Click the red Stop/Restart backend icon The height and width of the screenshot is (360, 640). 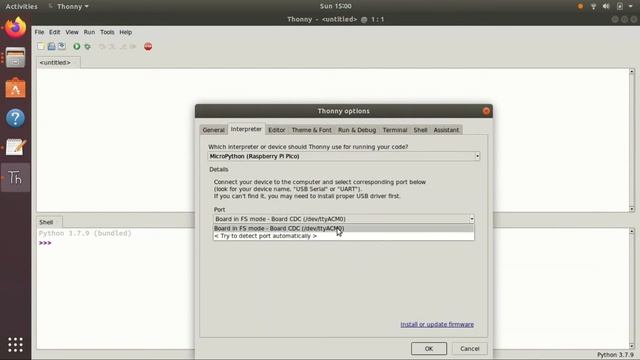tap(148, 47)
